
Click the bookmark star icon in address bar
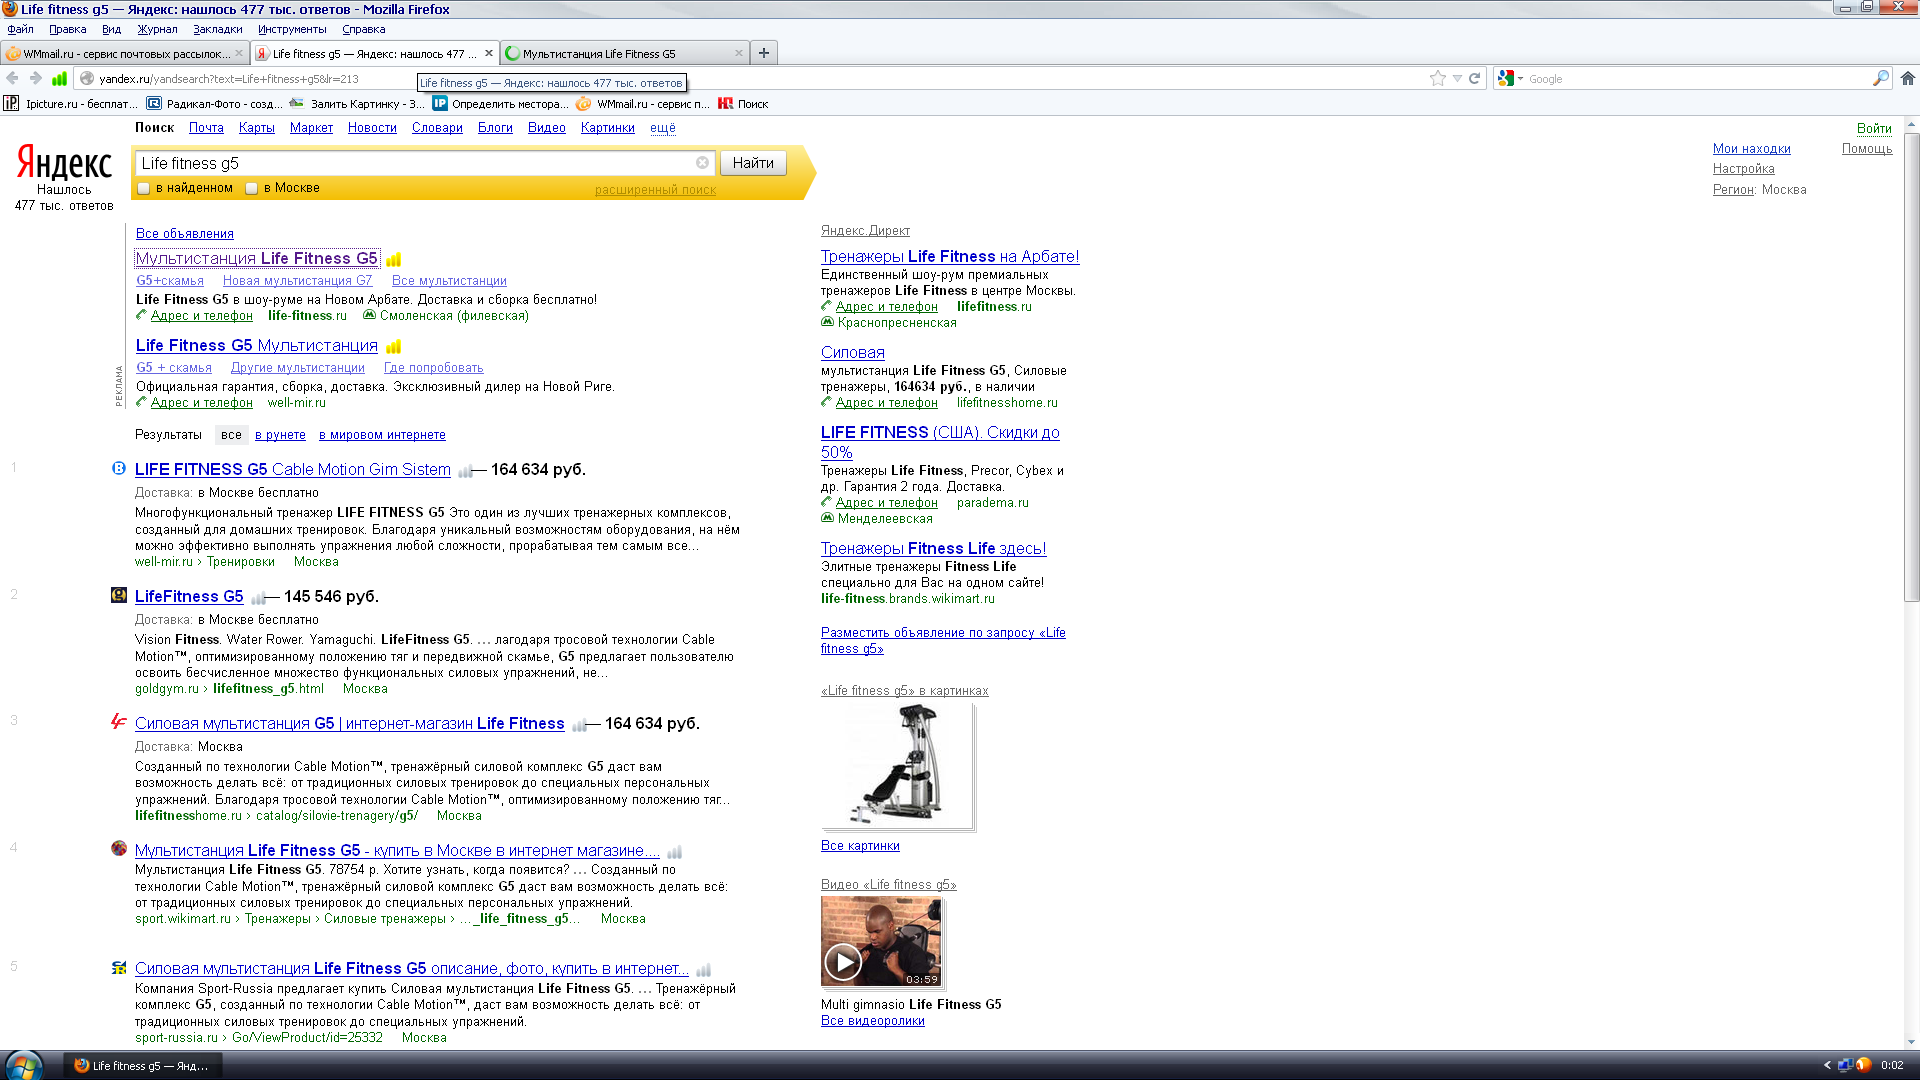pos(1437,78)
